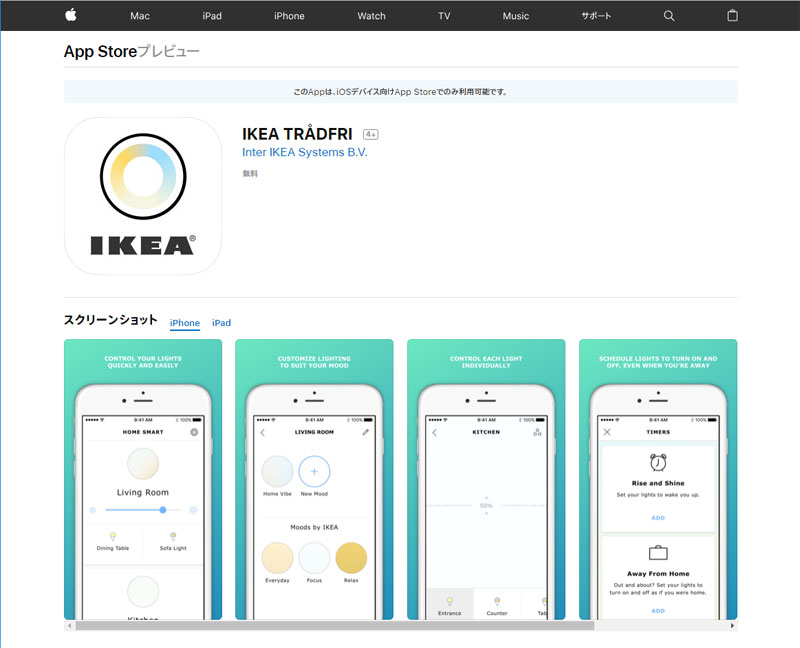Switch to iPad screenshots tab
The height and width of the screenshot is (648, 800).
[x=221, y=322]
